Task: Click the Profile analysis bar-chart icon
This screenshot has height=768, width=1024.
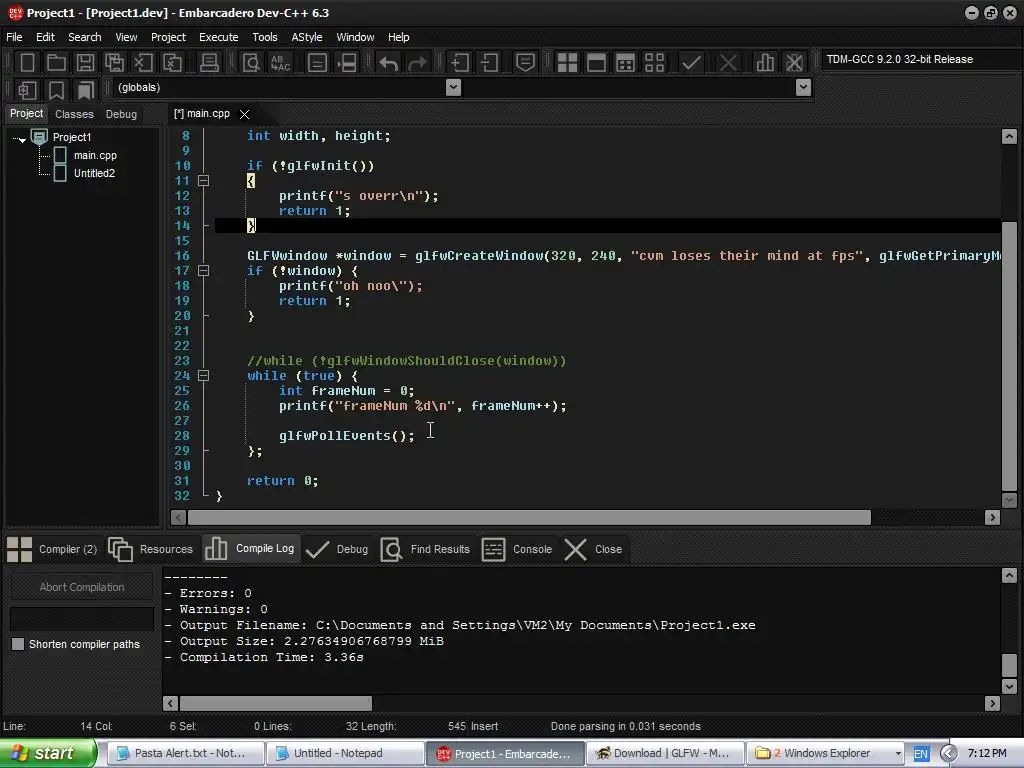Action: 765,63
